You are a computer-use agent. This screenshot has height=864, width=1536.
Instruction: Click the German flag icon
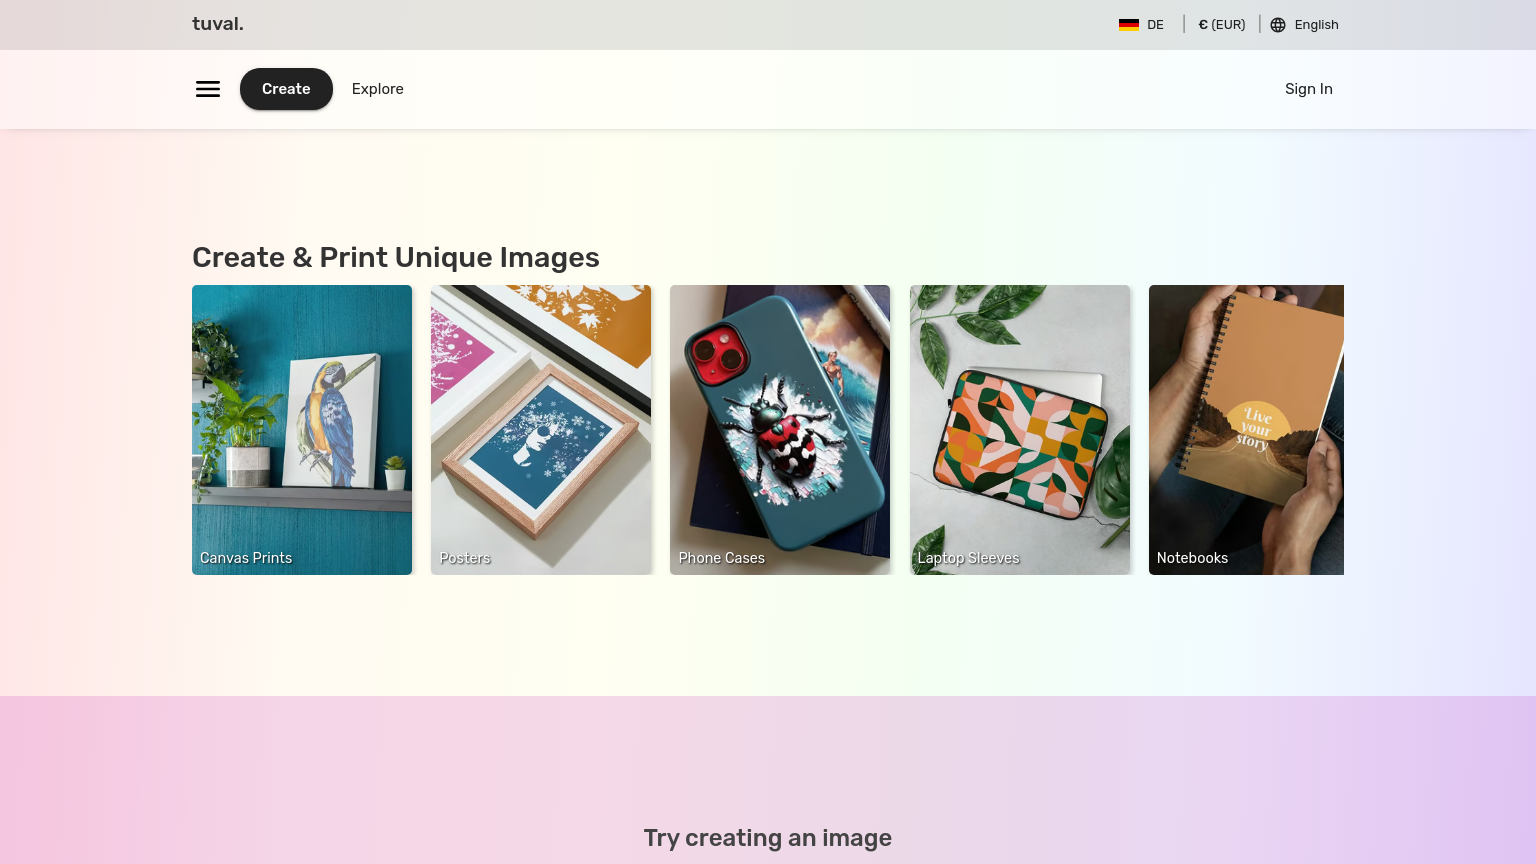click(1128, 25)
